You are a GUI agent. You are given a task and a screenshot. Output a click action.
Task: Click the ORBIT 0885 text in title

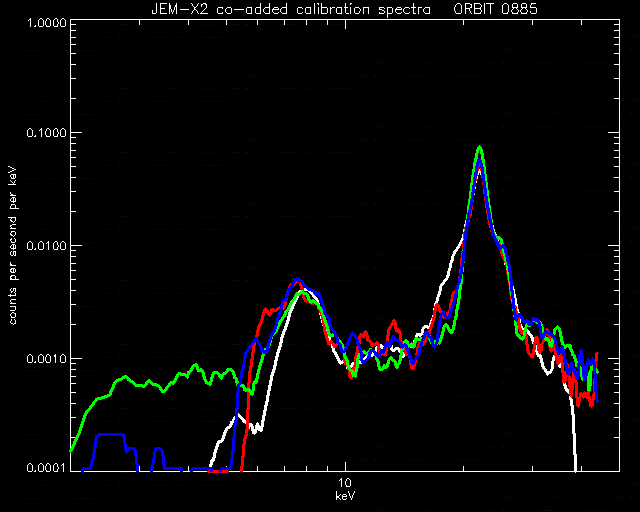point(496,9)
